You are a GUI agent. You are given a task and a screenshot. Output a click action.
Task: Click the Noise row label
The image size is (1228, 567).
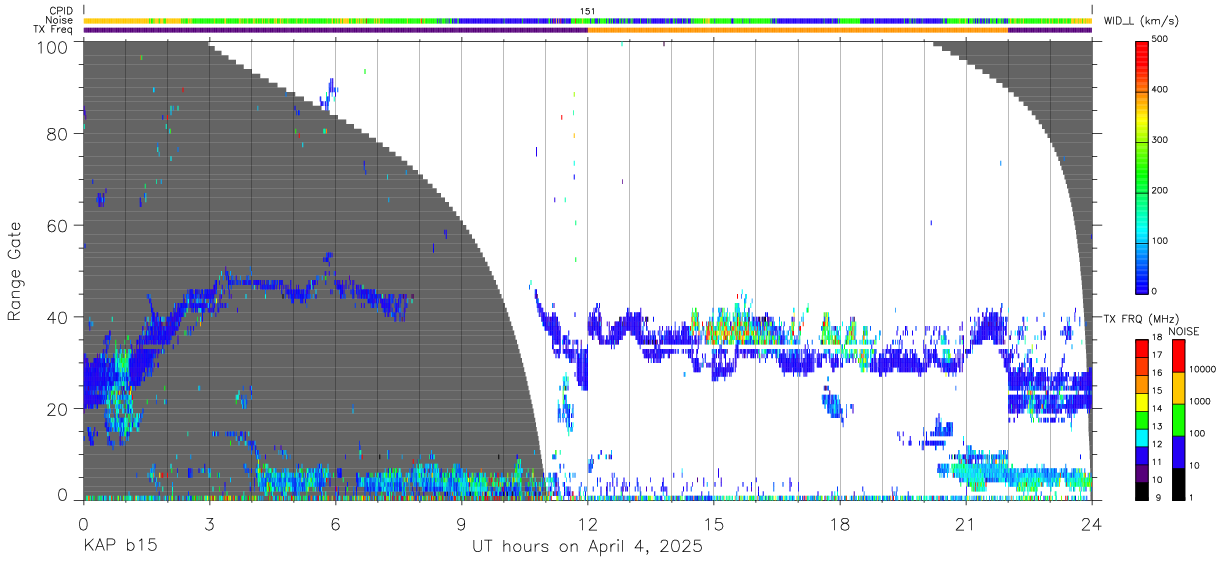point(60,20)
